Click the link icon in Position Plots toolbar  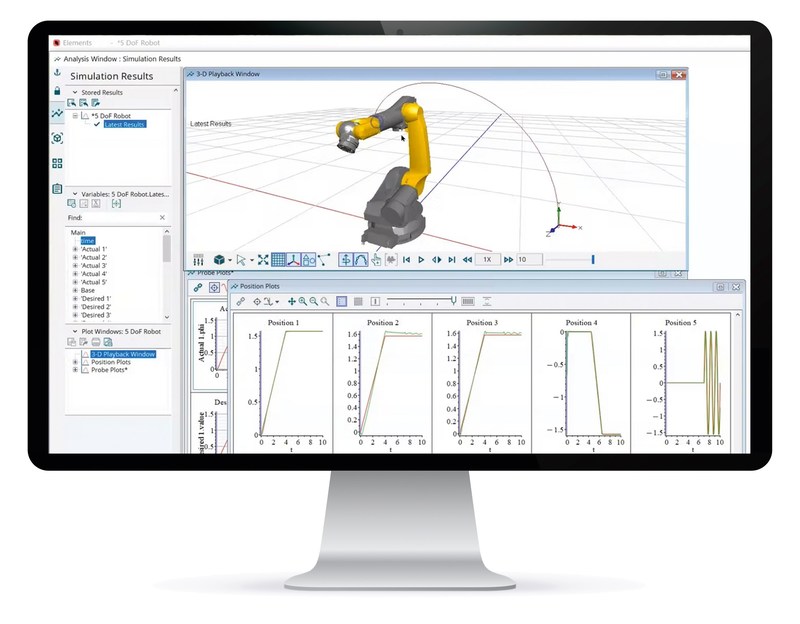point(241,301)
